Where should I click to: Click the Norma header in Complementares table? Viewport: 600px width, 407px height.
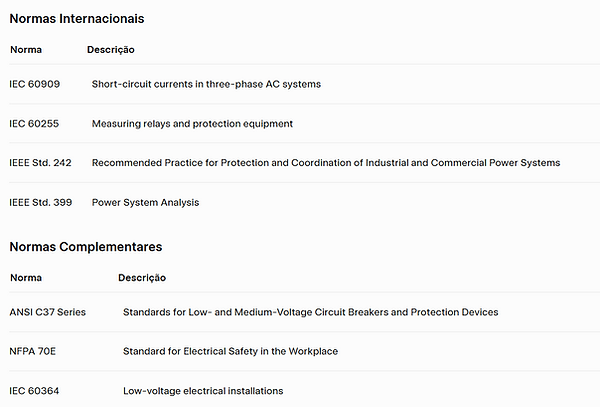pyautogui.click(x=26, y=278)
